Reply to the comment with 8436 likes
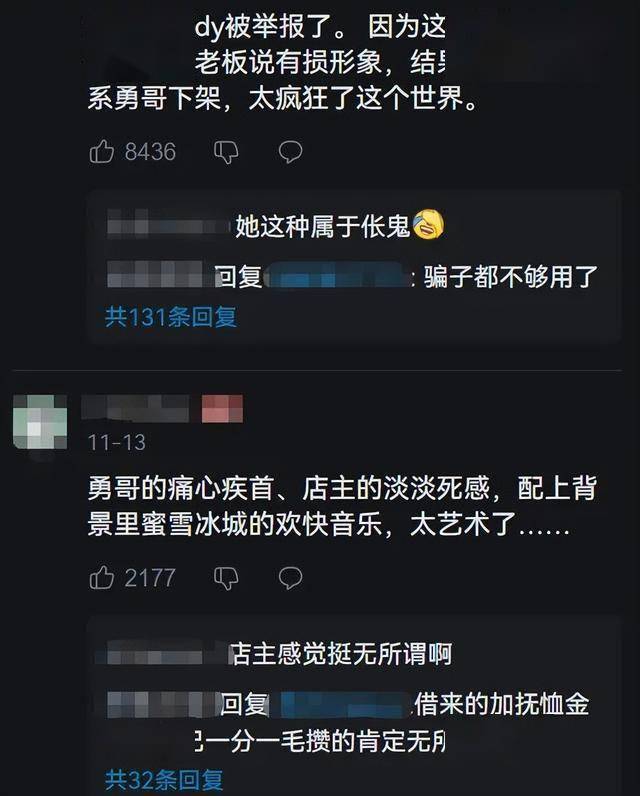This screenshot has width=640, height=796. pyautogui.click(x=290, y=152)
